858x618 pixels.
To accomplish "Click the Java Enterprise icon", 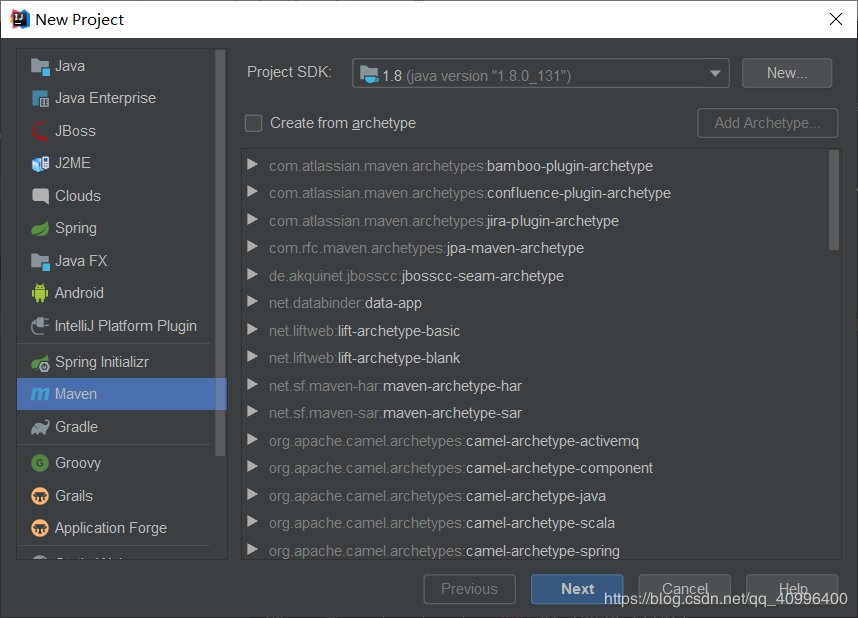I will (40, 99).
